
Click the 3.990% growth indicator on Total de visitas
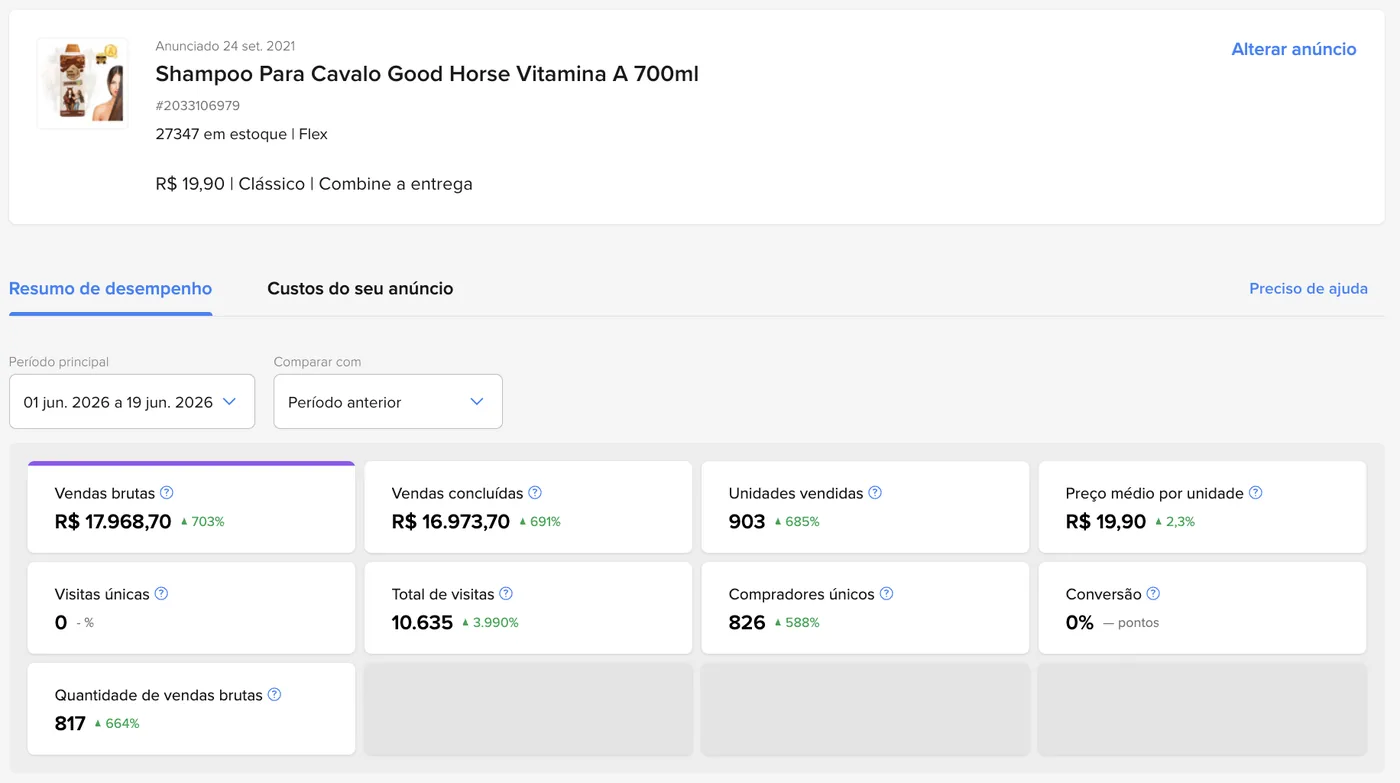[490, 623]
